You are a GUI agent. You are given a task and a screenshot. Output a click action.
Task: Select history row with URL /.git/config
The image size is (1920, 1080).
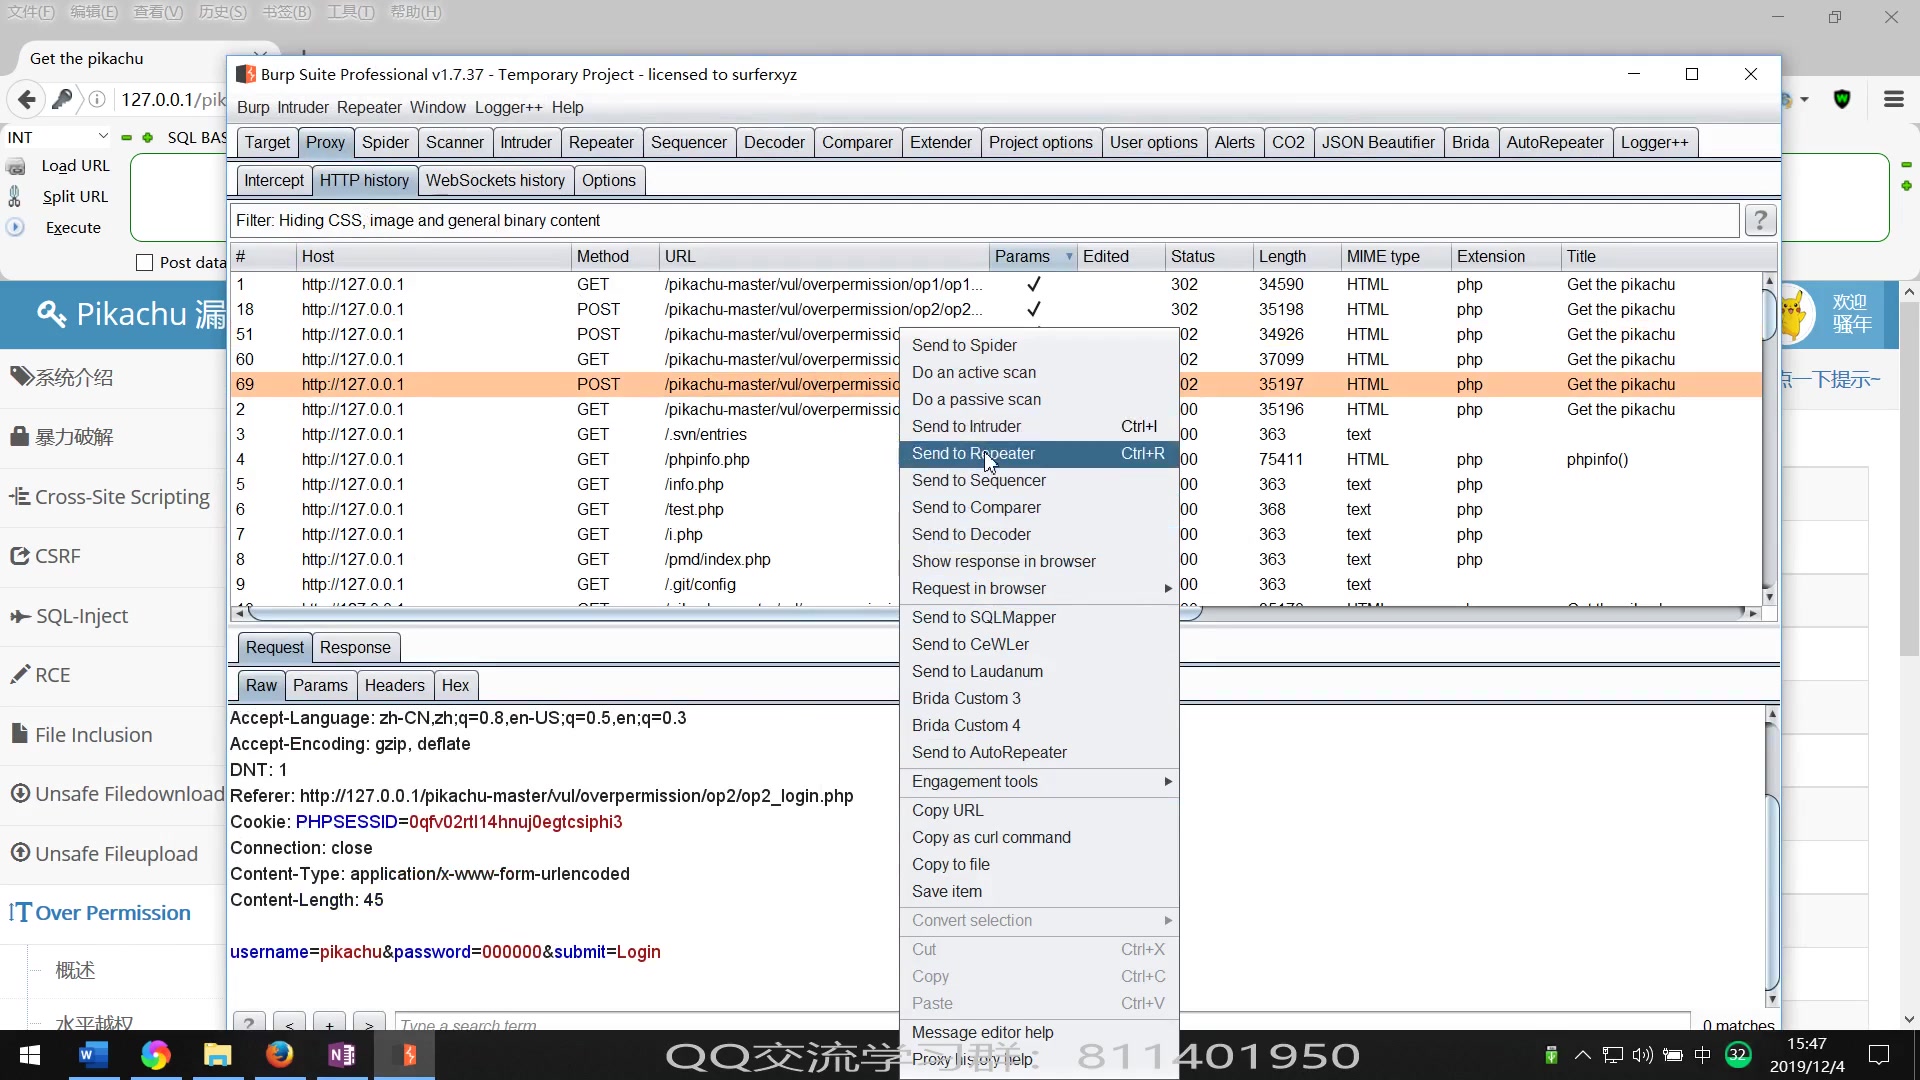[996, 584]
